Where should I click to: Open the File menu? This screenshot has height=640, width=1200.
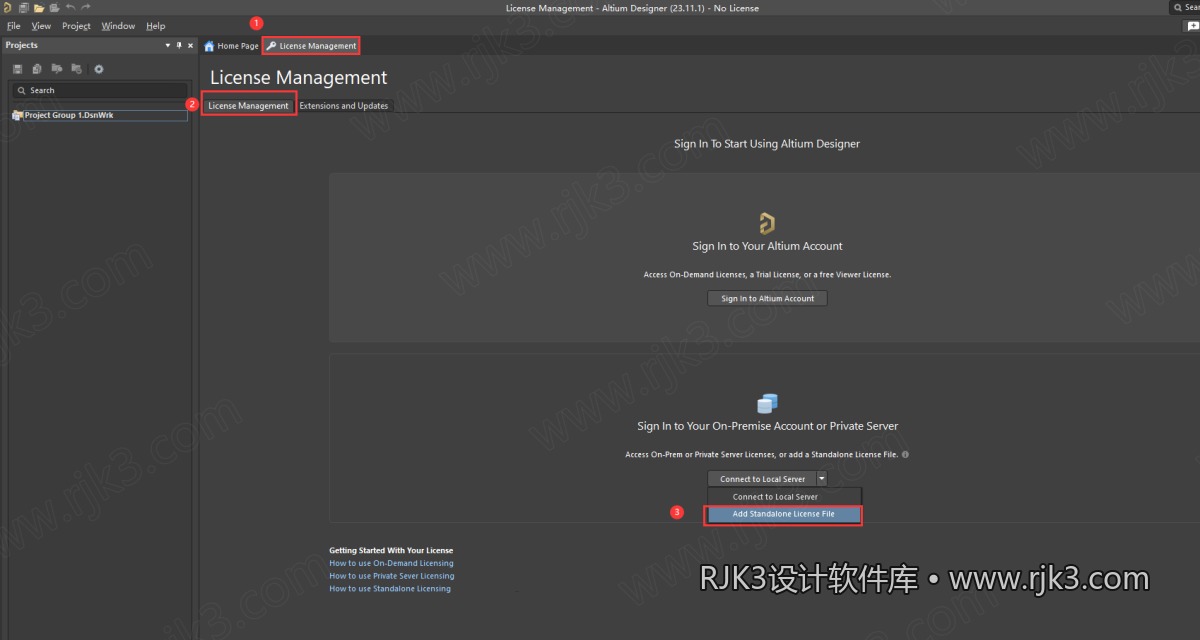(x=14, y=26)
